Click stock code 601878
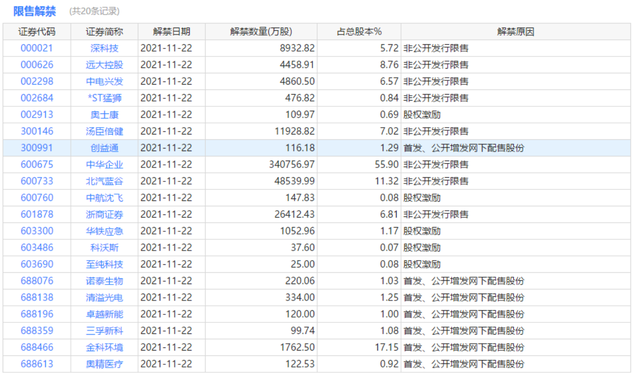The width and height of the screenshot is (640, 375). coord(37,214)
